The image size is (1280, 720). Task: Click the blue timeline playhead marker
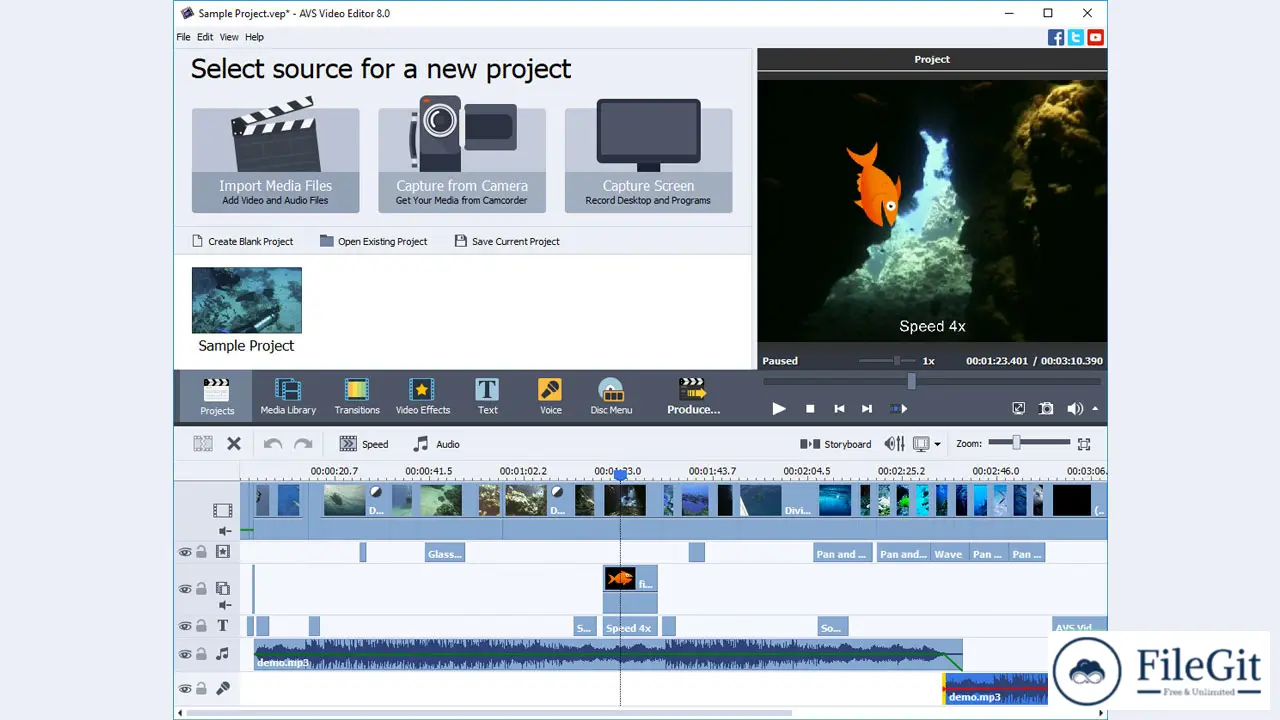pyautogui.click(x=620, y=476)
